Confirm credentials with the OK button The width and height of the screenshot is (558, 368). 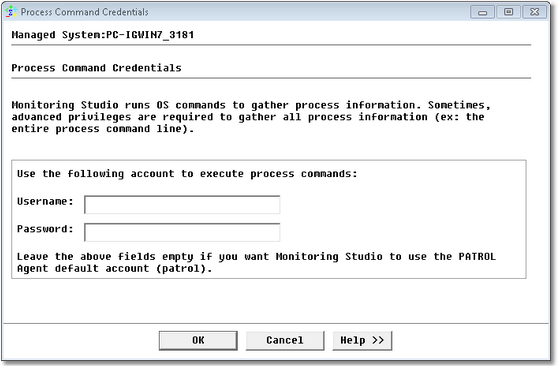(x=198, y=341)
